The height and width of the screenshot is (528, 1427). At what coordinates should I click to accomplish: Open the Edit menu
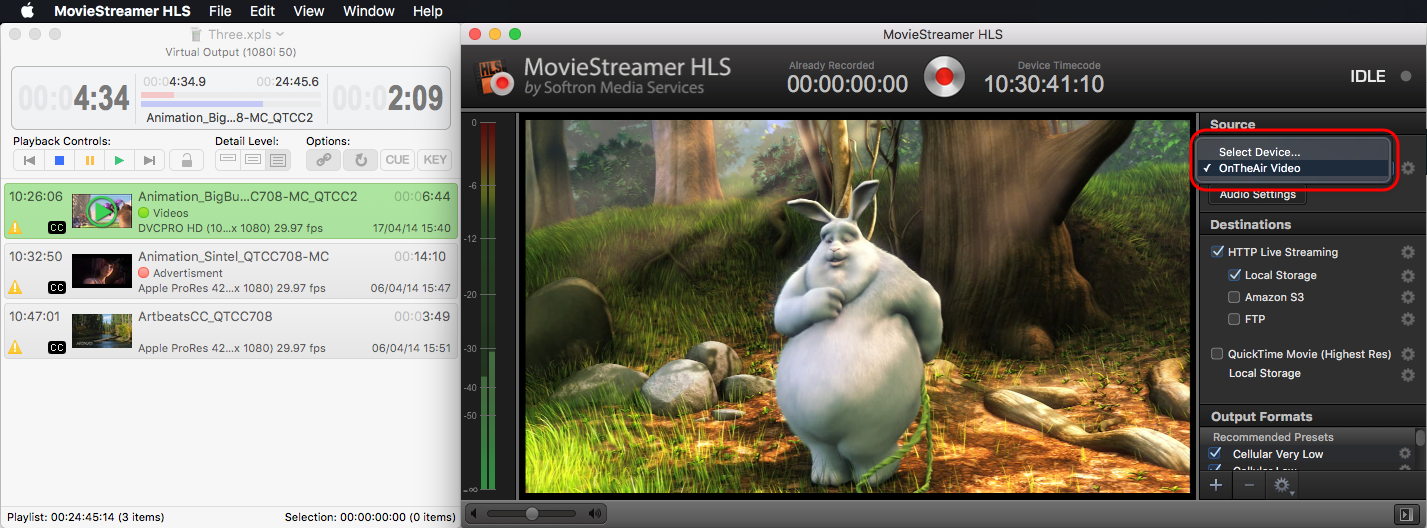coord(262,11)
